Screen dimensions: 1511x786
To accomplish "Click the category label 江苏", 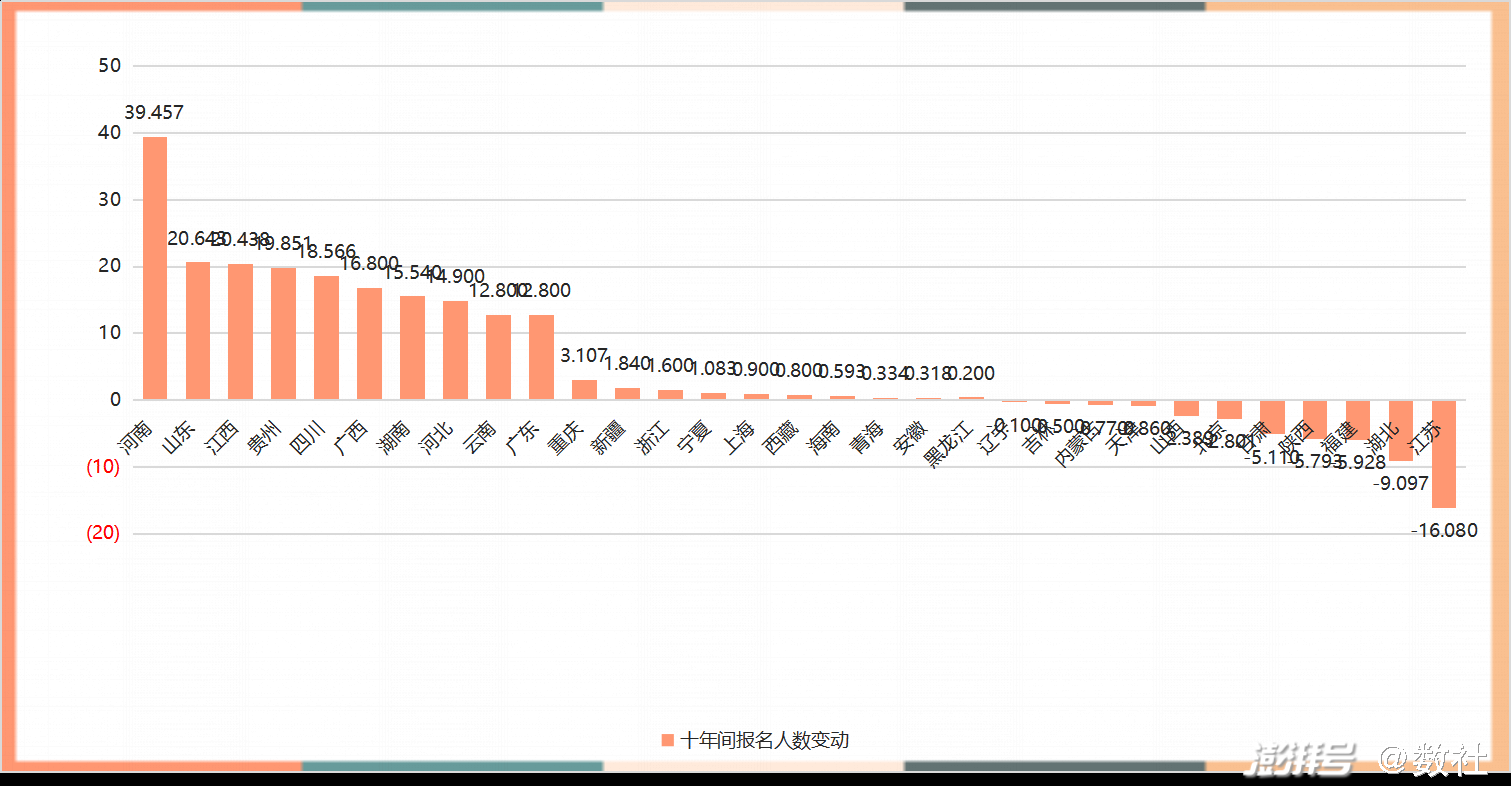I will coord(1423,439).
